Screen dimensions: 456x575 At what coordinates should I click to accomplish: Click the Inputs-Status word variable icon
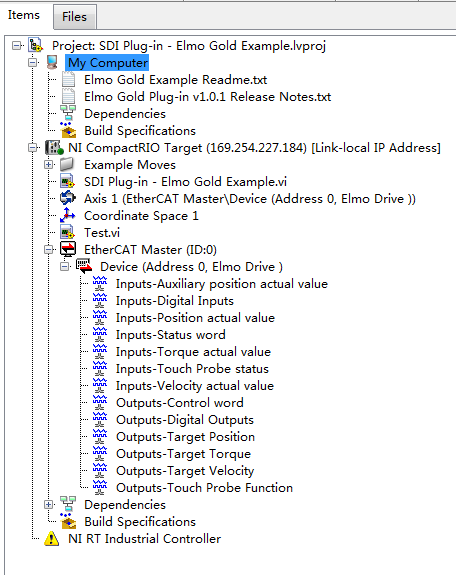(100, 335)
